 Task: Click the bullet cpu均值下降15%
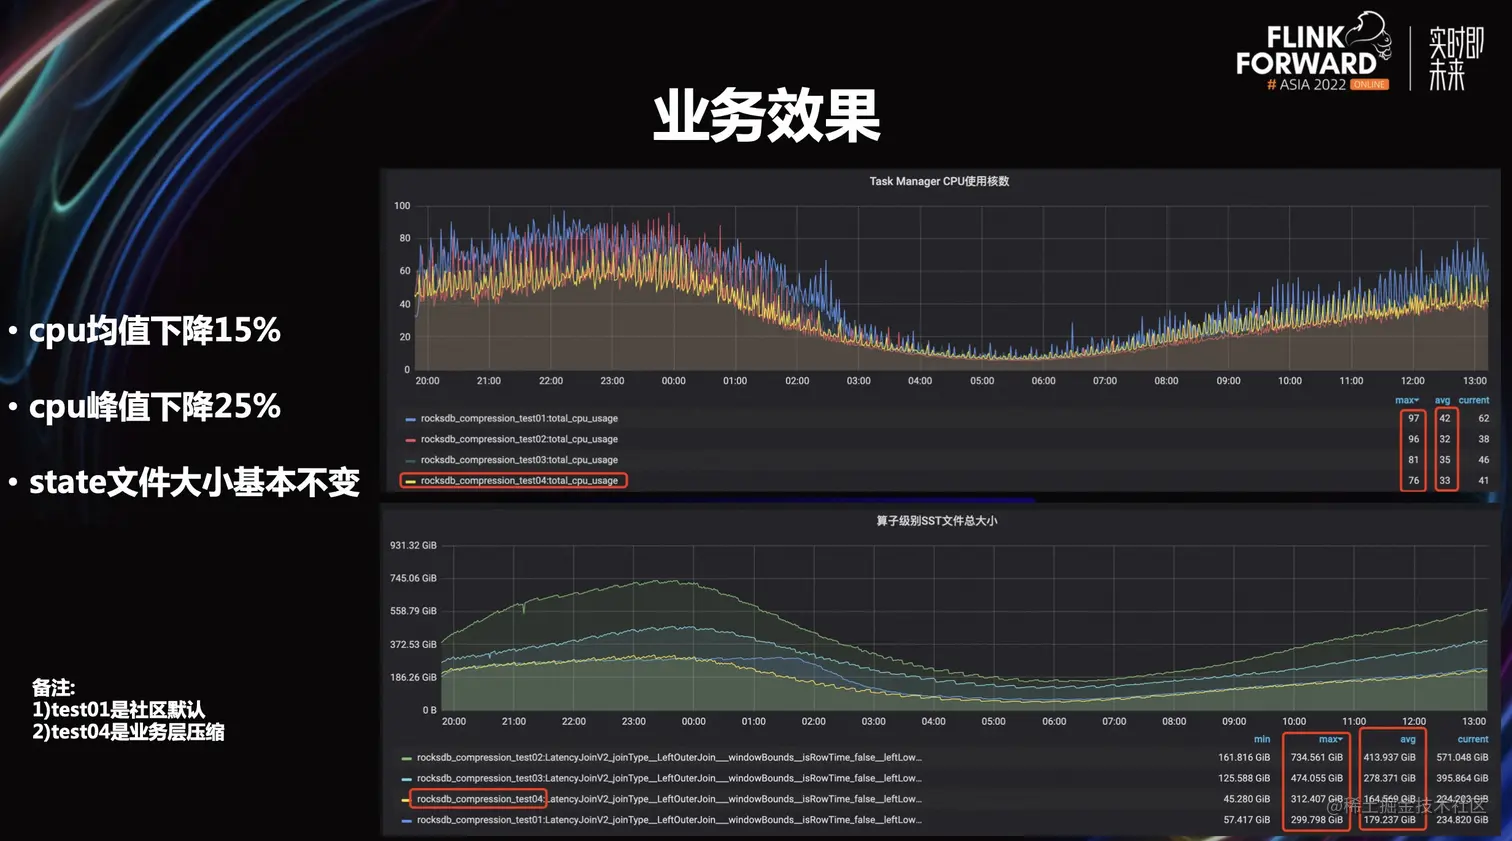click(x=154, y=331)
